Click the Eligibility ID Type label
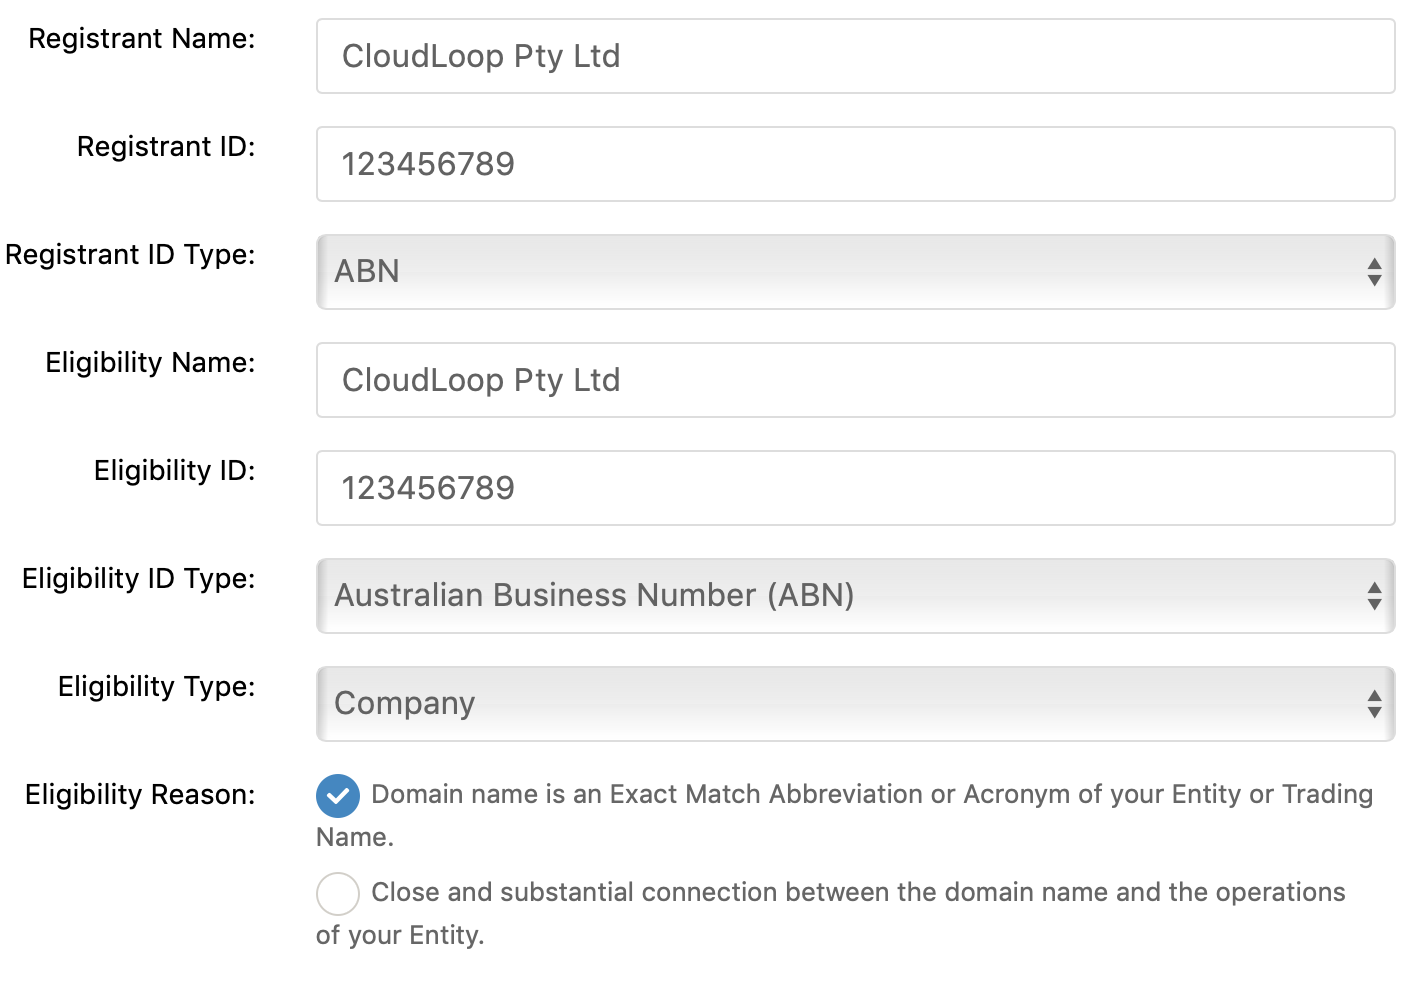The image size is (1412, 982). pos(139,579)
